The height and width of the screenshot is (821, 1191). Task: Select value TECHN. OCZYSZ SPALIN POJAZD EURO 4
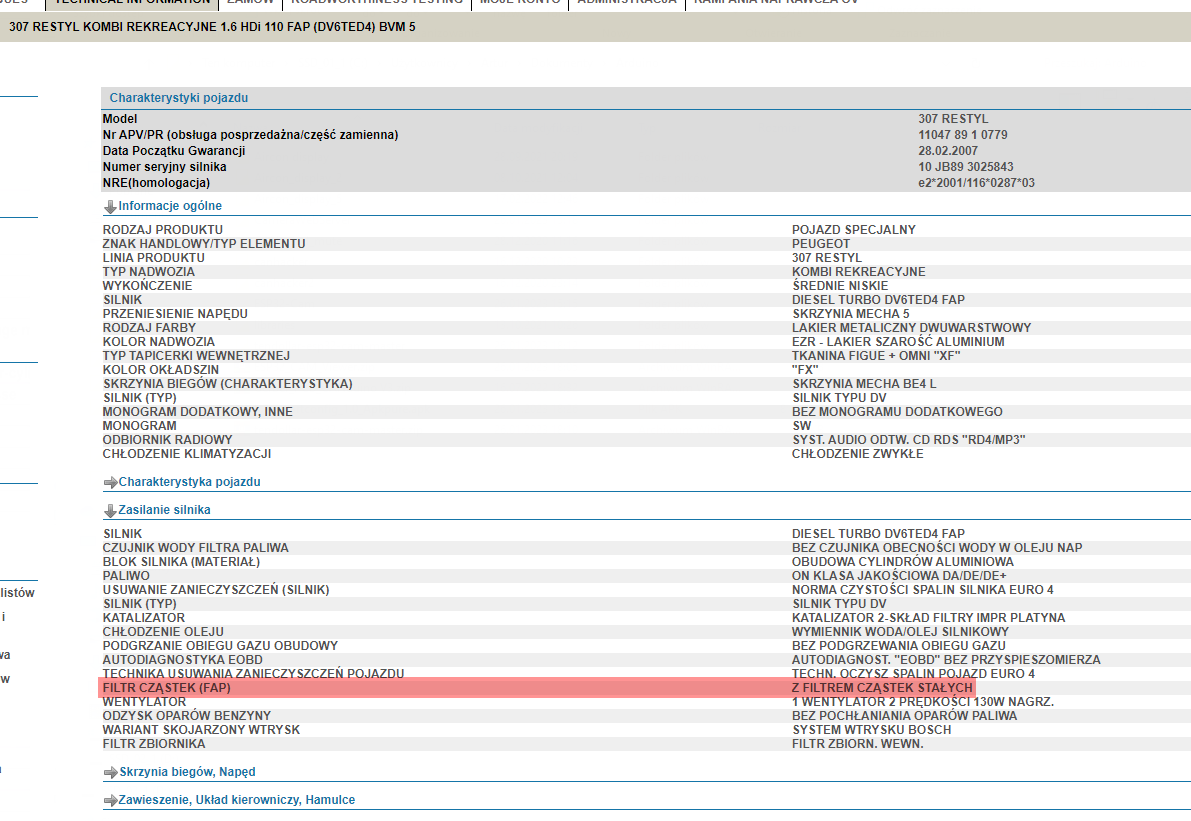pyautogui.click(x=913, y=674)
